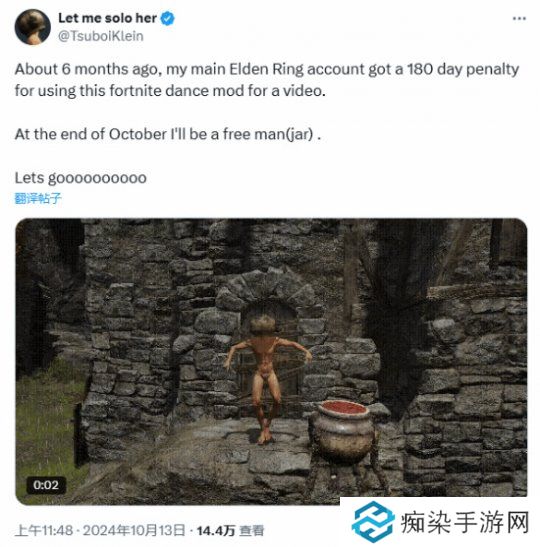This screenshot has width=540, height=547.
Task: Click the 上午11:48 timestamp
Action: [44, 531]
